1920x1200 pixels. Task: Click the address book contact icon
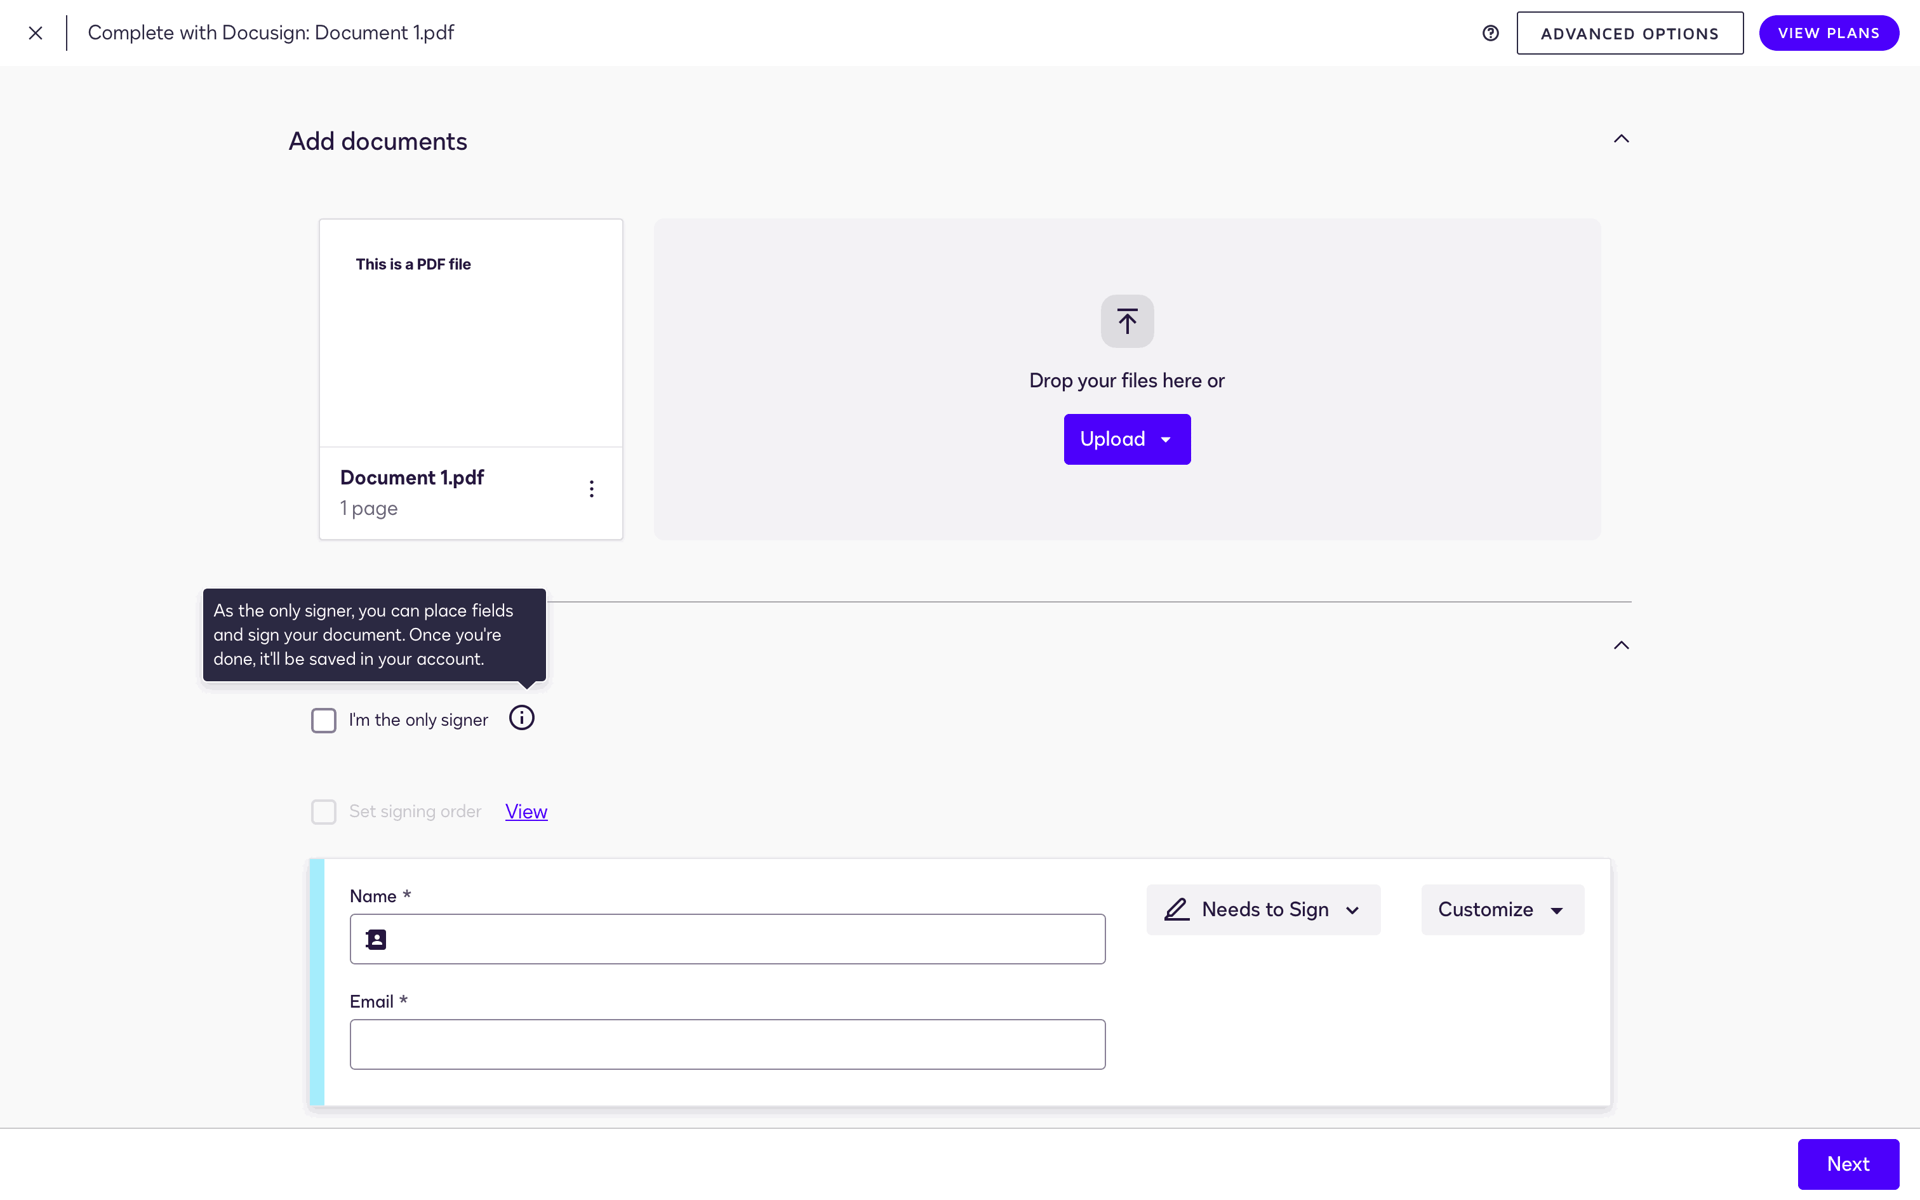[376, 940]
